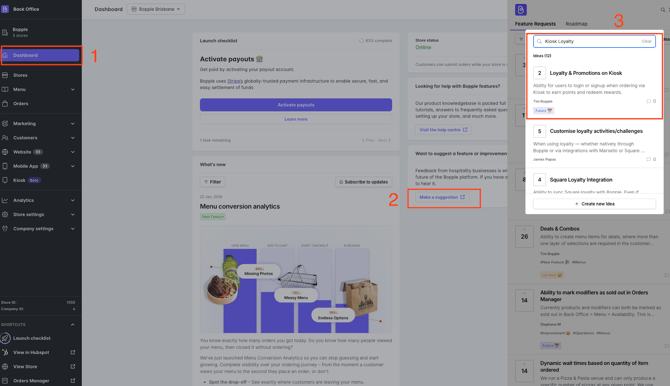
Task: Click the Future tag on Loyalty & Promotions
Action: pyautogui.click(x=544, y=111)
